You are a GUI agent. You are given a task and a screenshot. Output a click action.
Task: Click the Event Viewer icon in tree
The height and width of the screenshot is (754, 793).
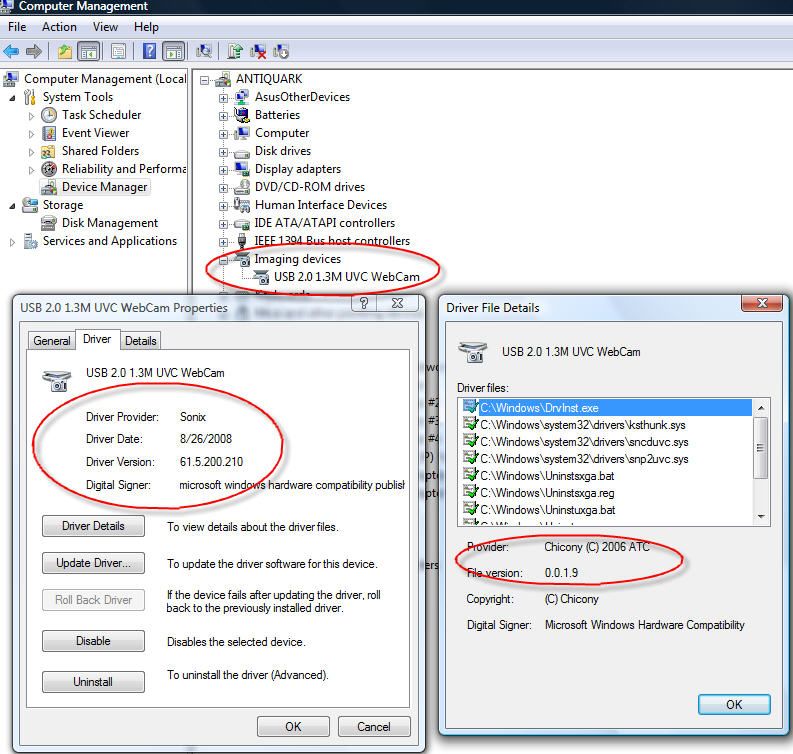tap(49, 133)
